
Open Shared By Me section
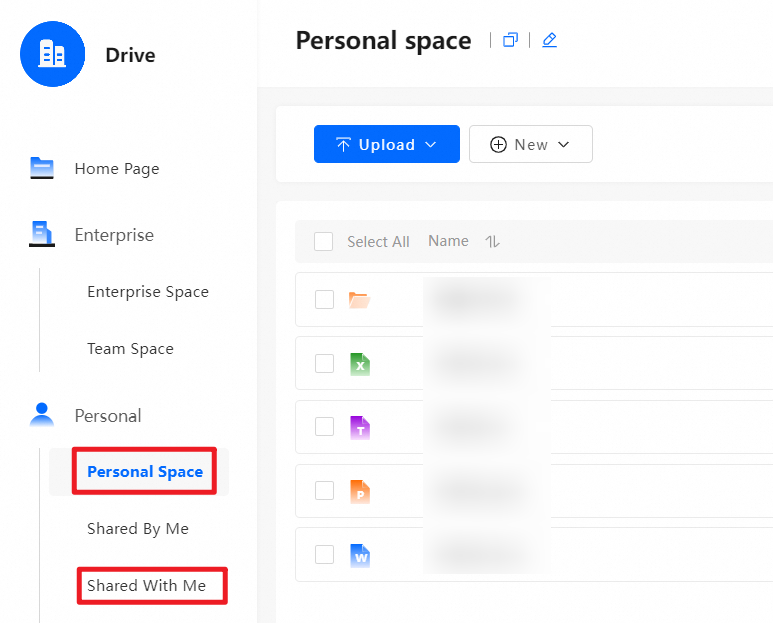pyautogui.click(x=138, y=529)
